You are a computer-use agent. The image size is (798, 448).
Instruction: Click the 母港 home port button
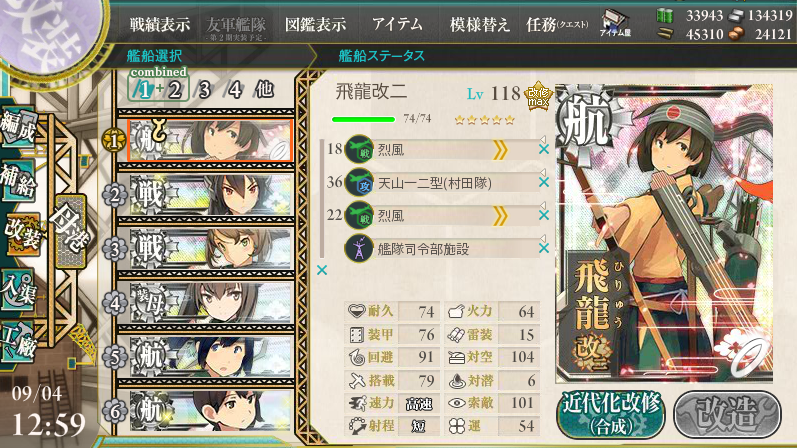point(70,230)
